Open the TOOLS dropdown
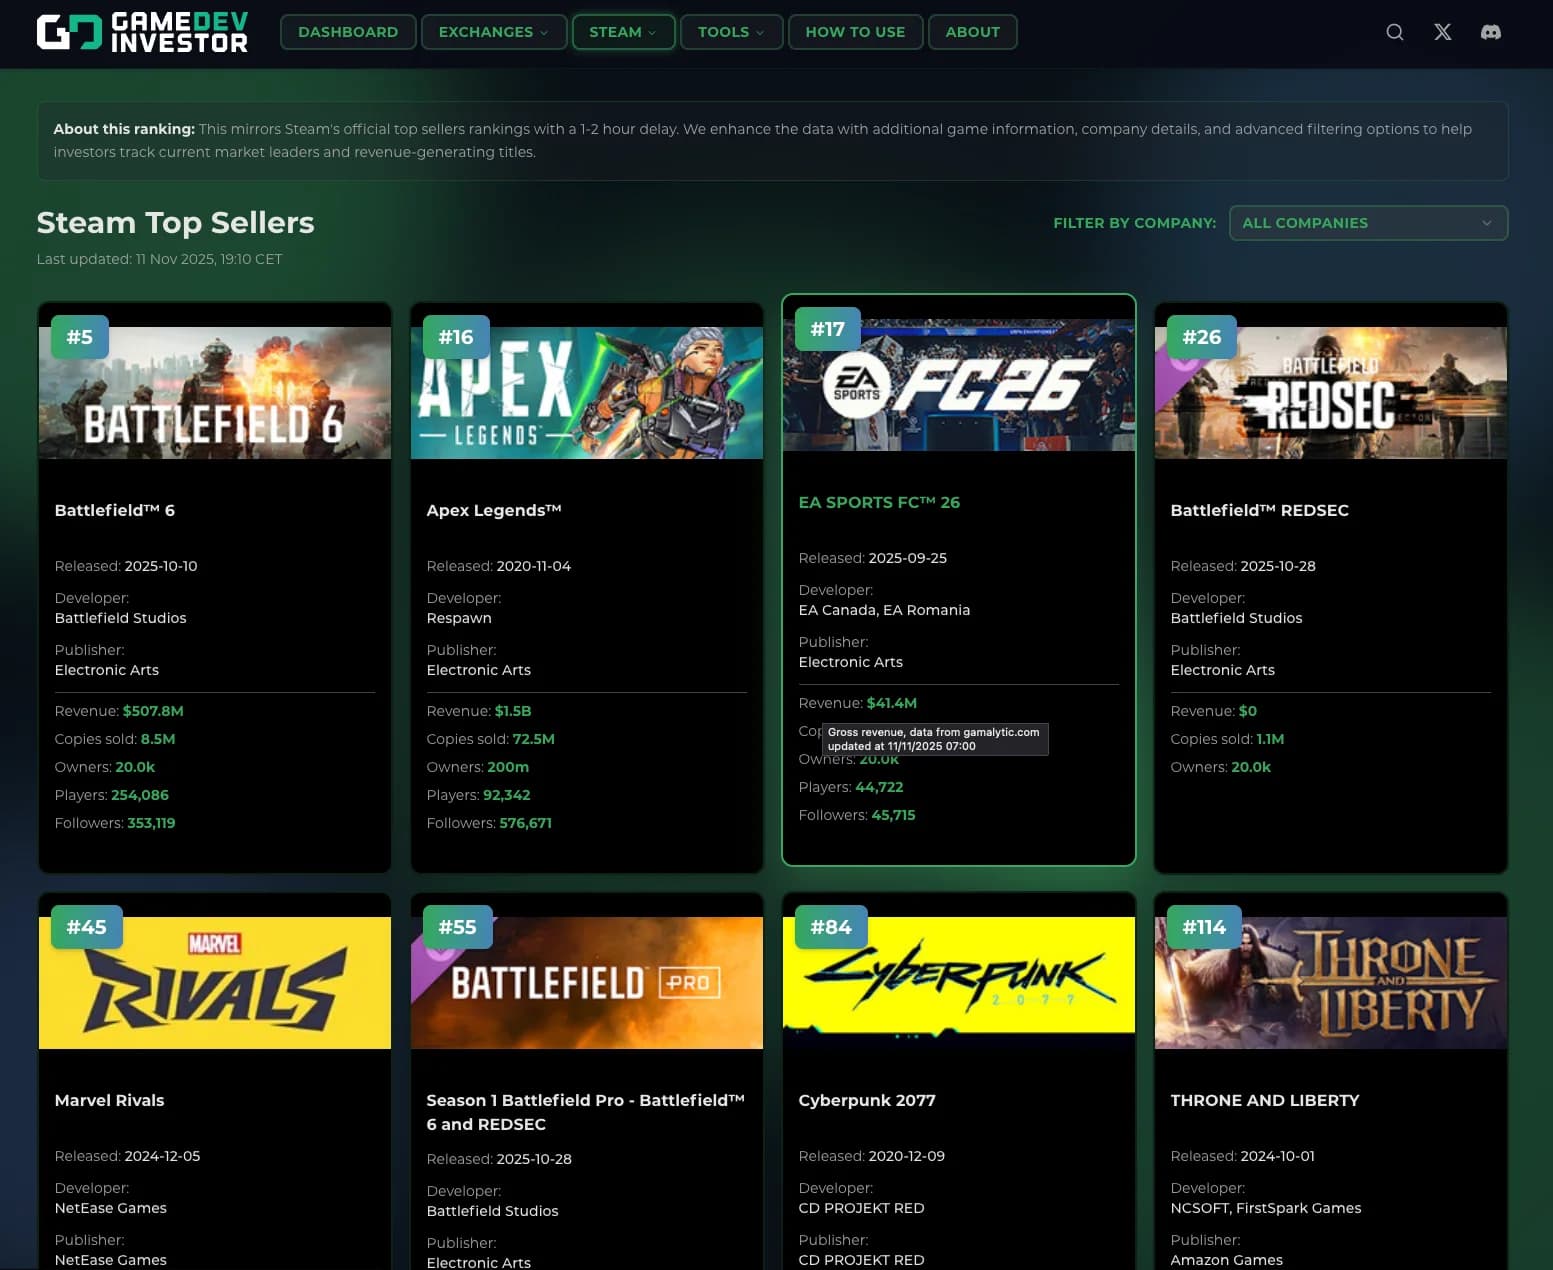This screenshot has width=1553, height=1270. (x=730, y=31)
